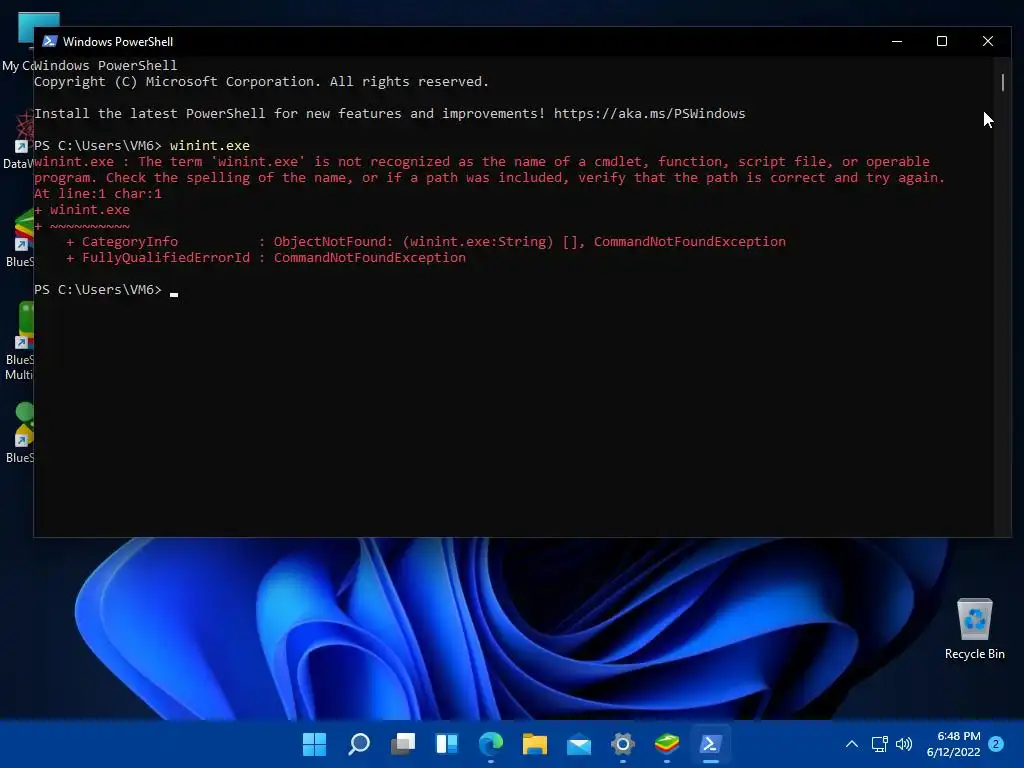
Task: Open Settings gear on taskbar
Action: pyautogui.click(x=623, y=744)
